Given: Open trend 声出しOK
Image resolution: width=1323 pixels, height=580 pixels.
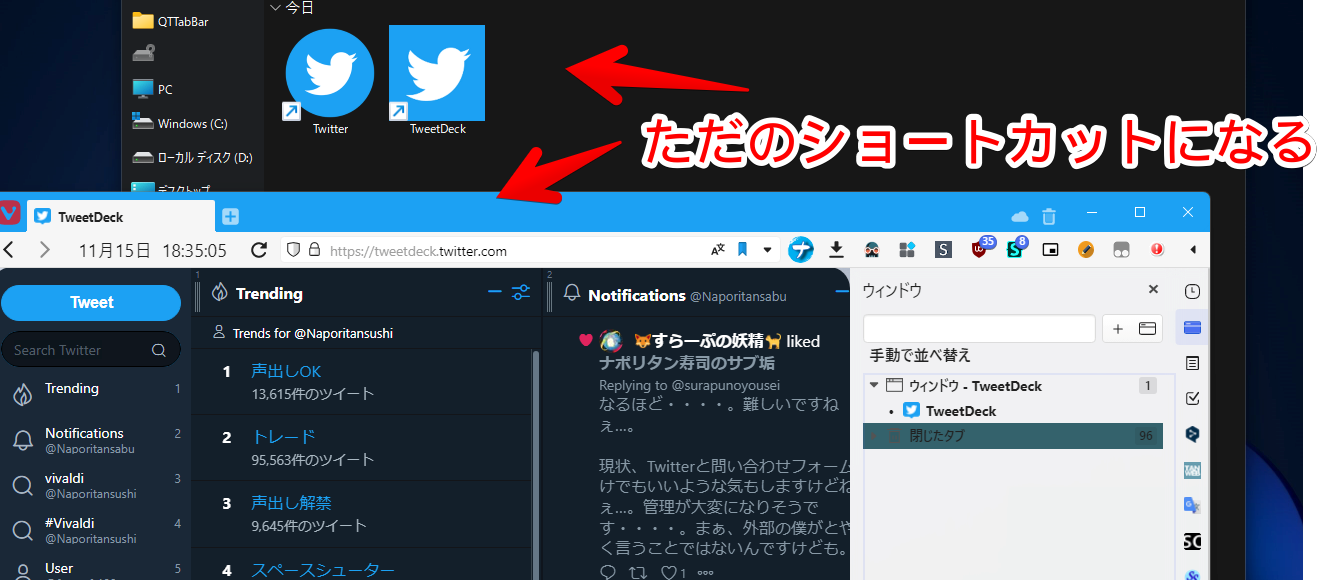Looking at the screenshot, I should point(286,371).
